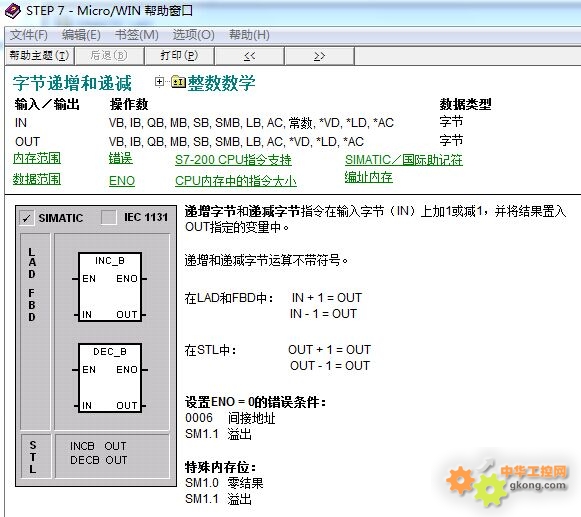Go to previous topic with << button
Viewport: 581px width, 517px height.
click(249, 56)
